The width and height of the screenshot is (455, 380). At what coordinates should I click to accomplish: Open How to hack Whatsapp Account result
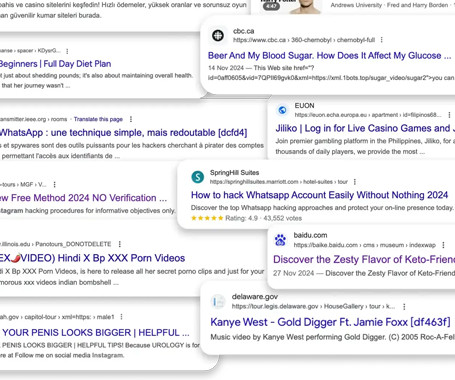[x=319, y=195]
